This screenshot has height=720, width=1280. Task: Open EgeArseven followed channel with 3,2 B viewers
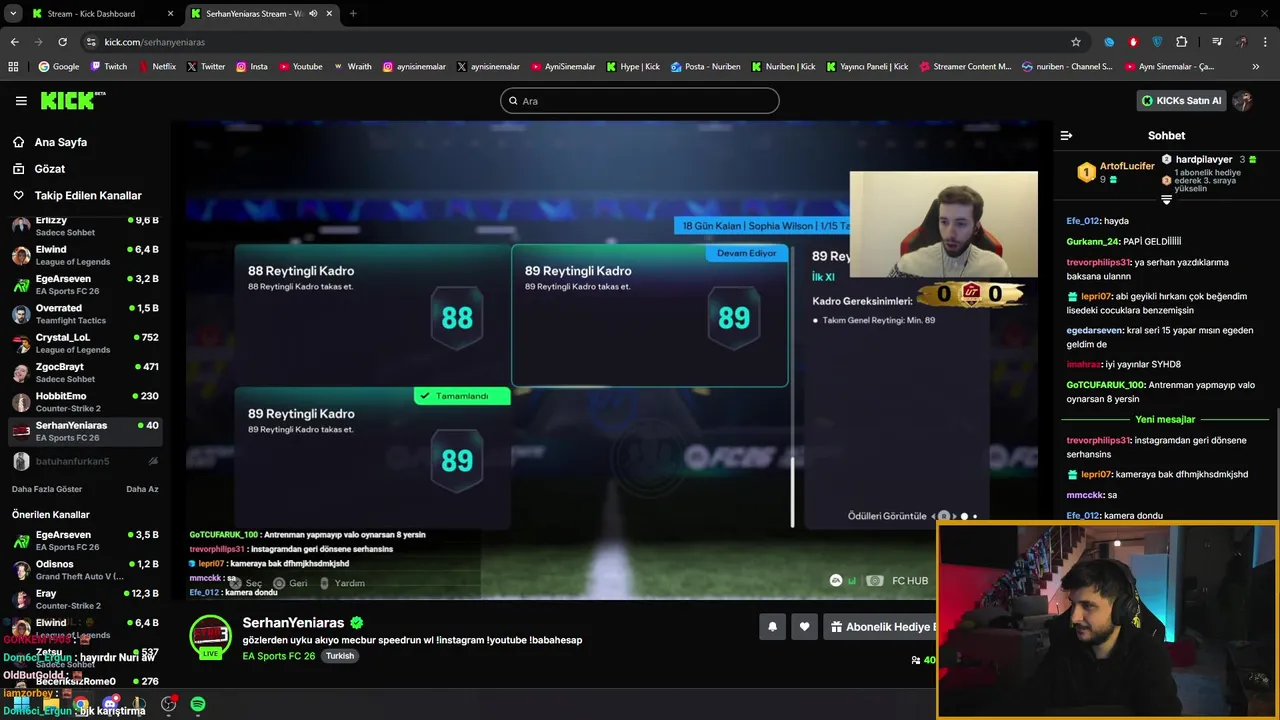[84, 284]
